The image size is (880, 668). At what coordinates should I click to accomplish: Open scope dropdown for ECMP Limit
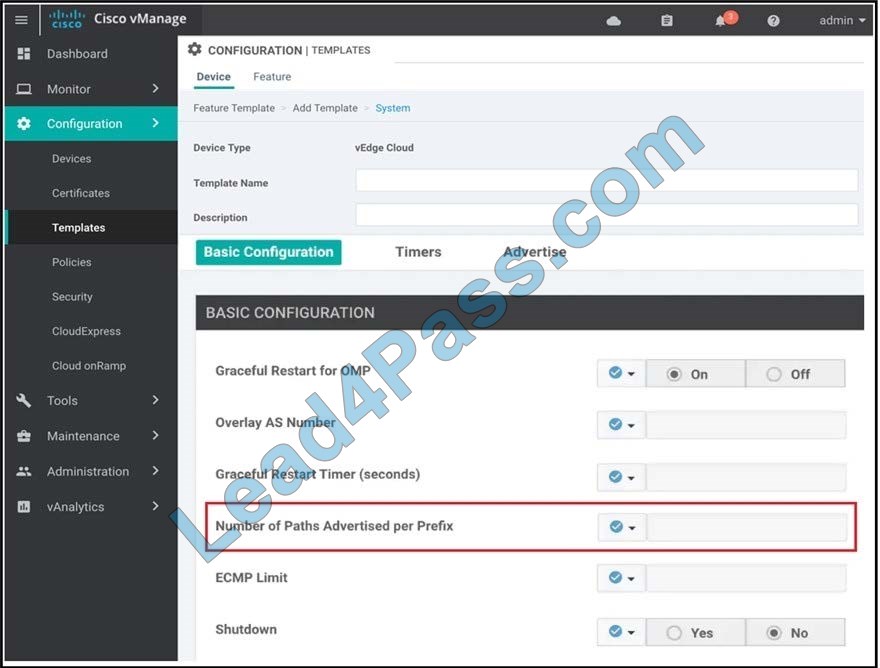pyautogui.click(x=622, y=578)
